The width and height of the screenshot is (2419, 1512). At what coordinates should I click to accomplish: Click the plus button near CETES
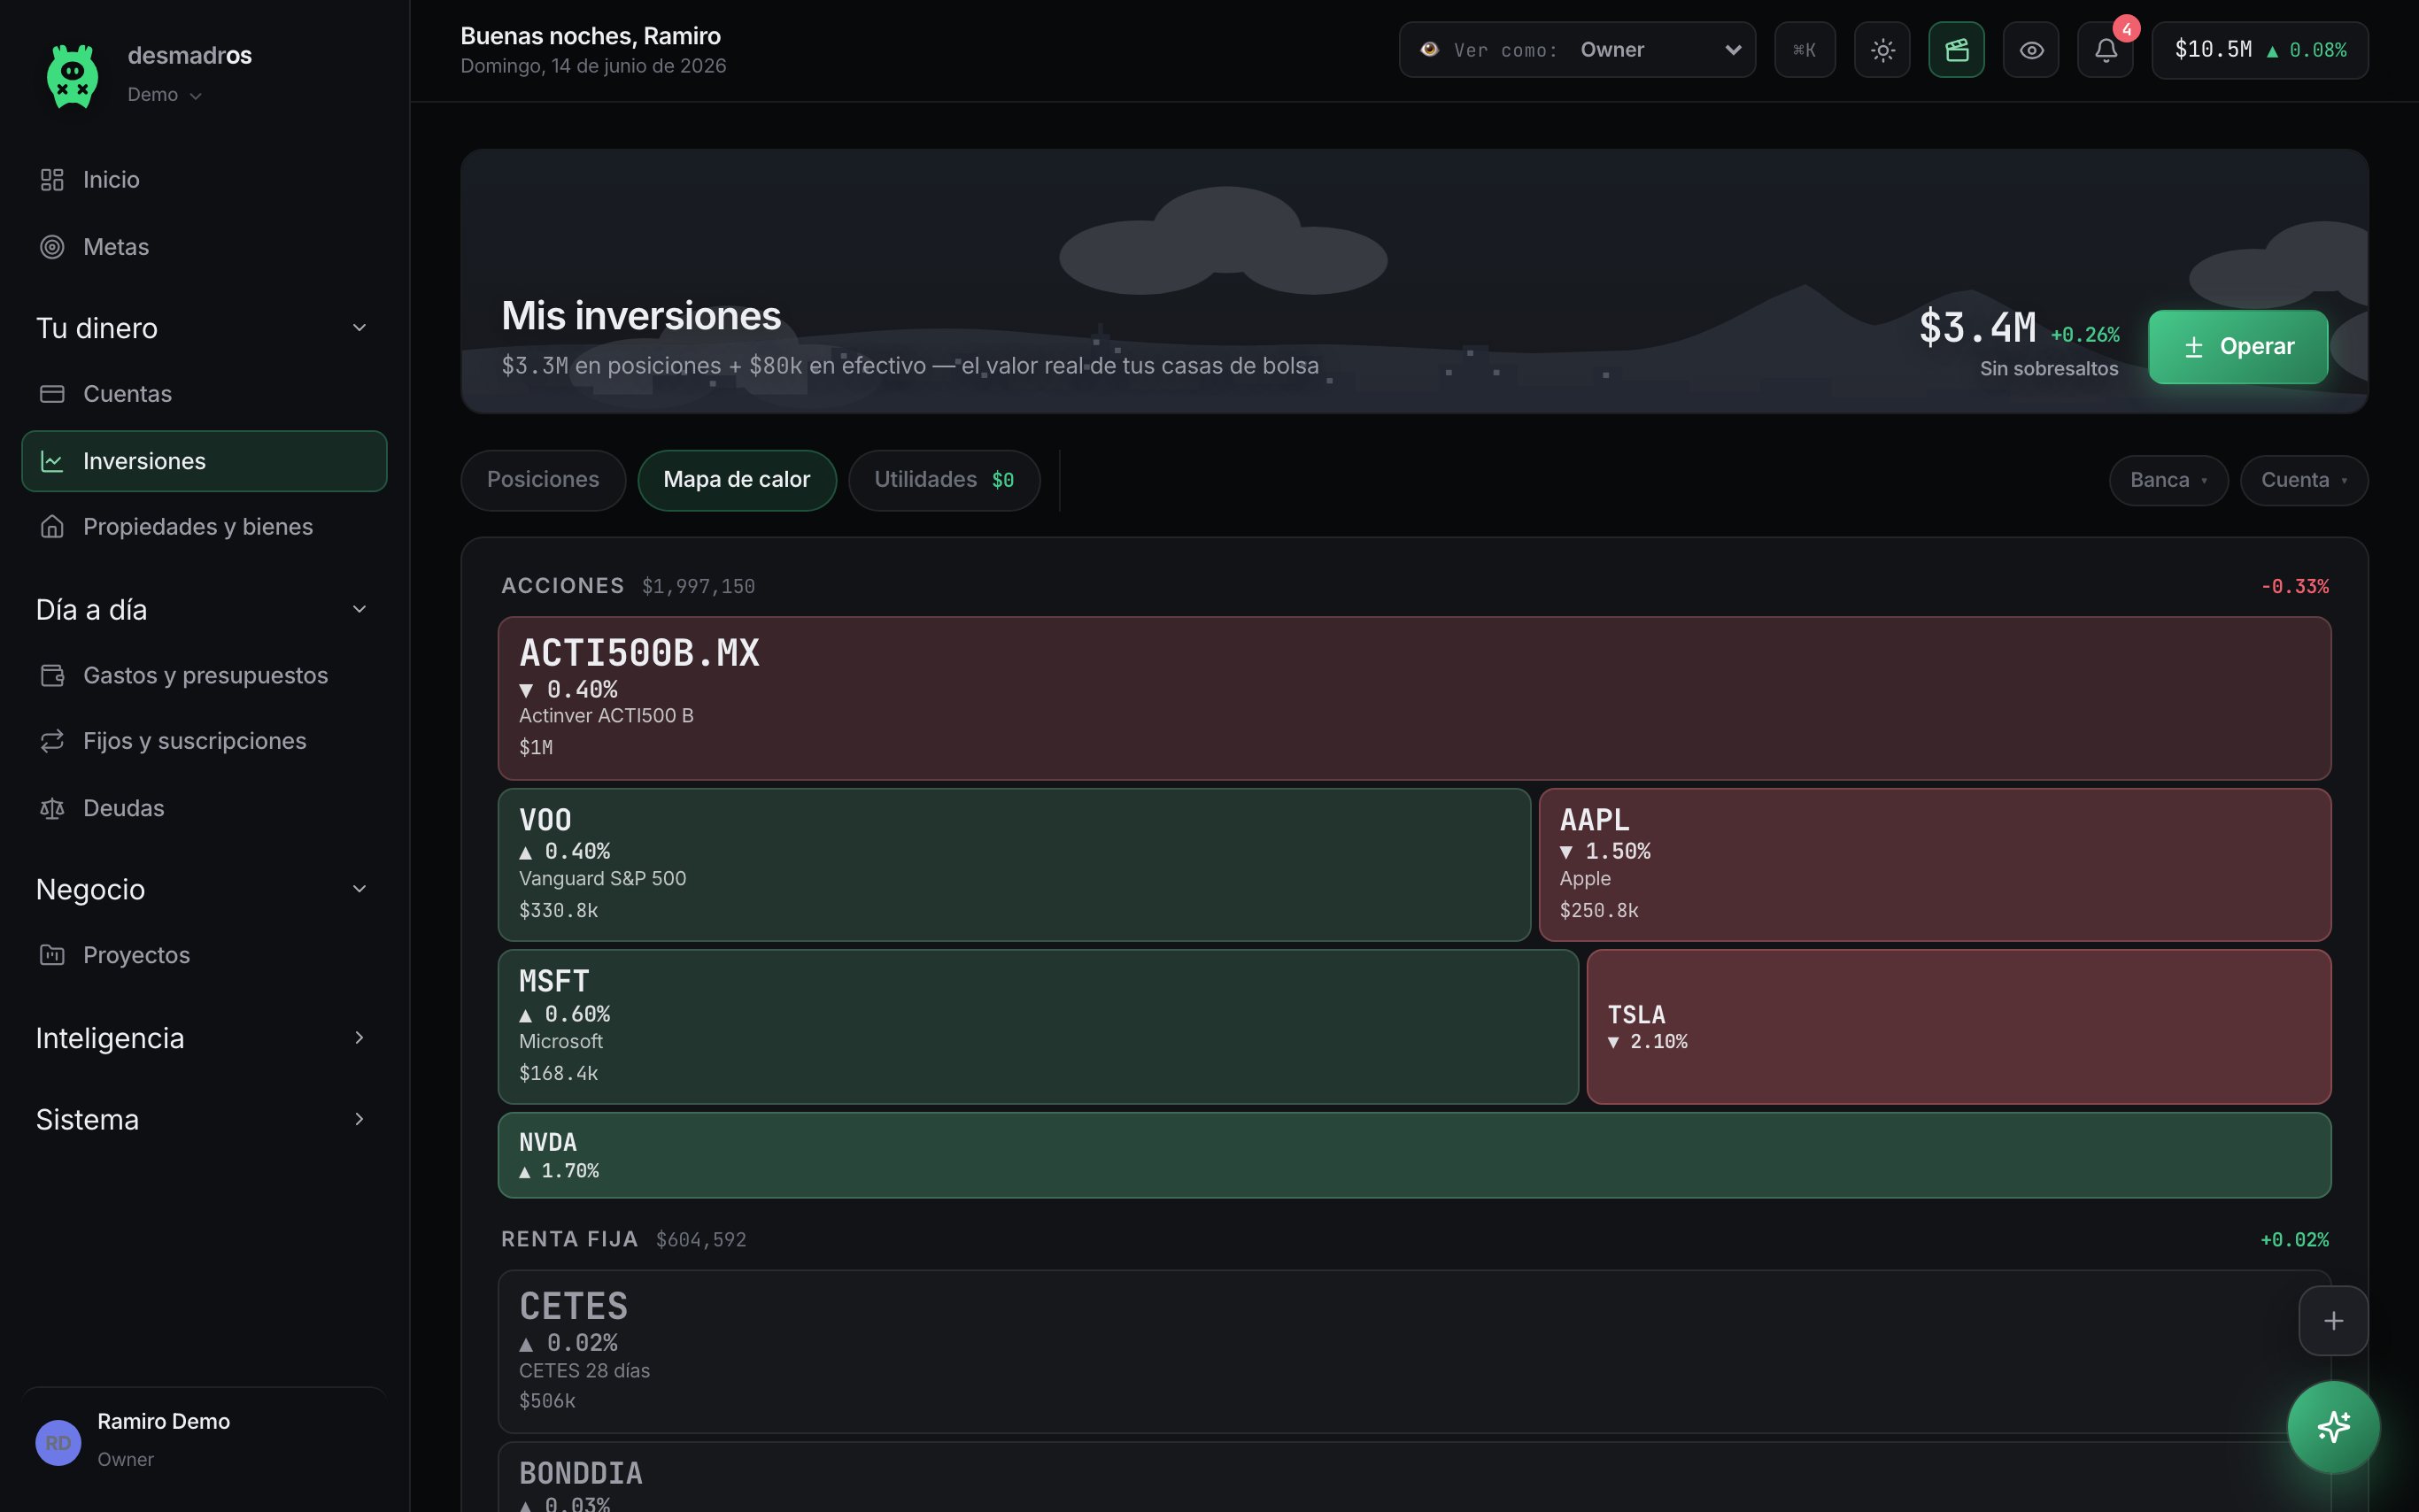click(2333, 1321)
